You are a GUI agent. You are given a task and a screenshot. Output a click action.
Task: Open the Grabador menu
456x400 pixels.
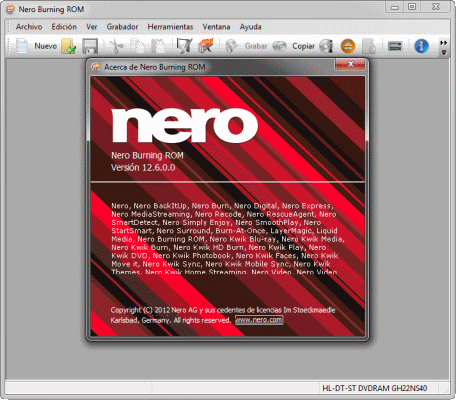click(122, 27)
